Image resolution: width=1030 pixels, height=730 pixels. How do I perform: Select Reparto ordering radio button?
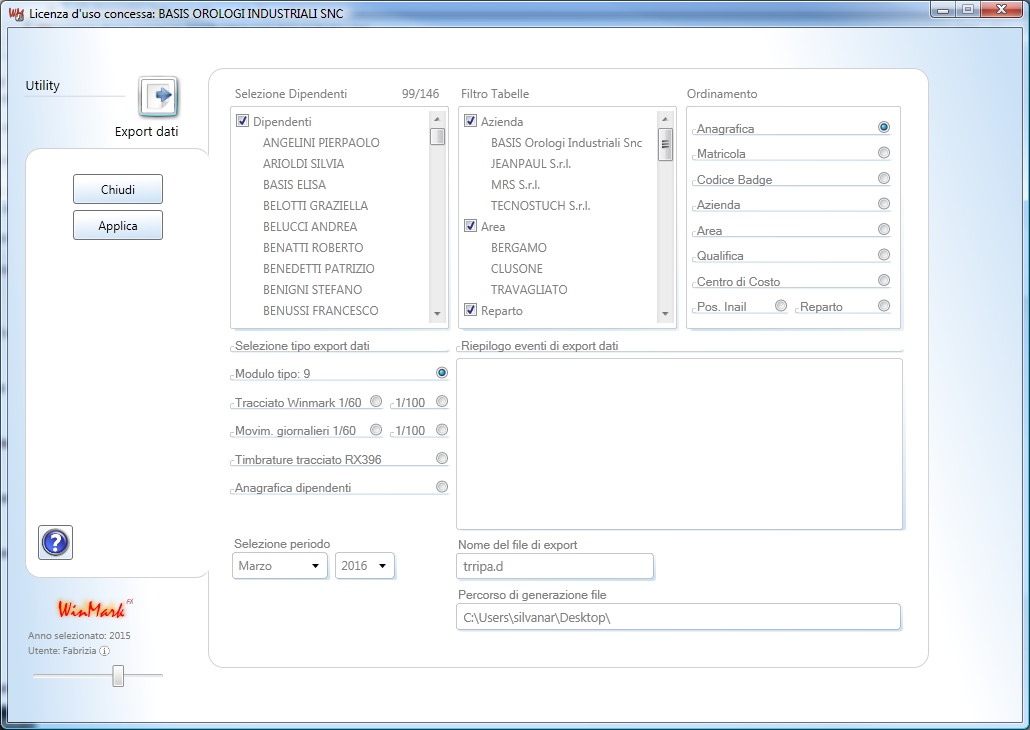pos(884,306)
